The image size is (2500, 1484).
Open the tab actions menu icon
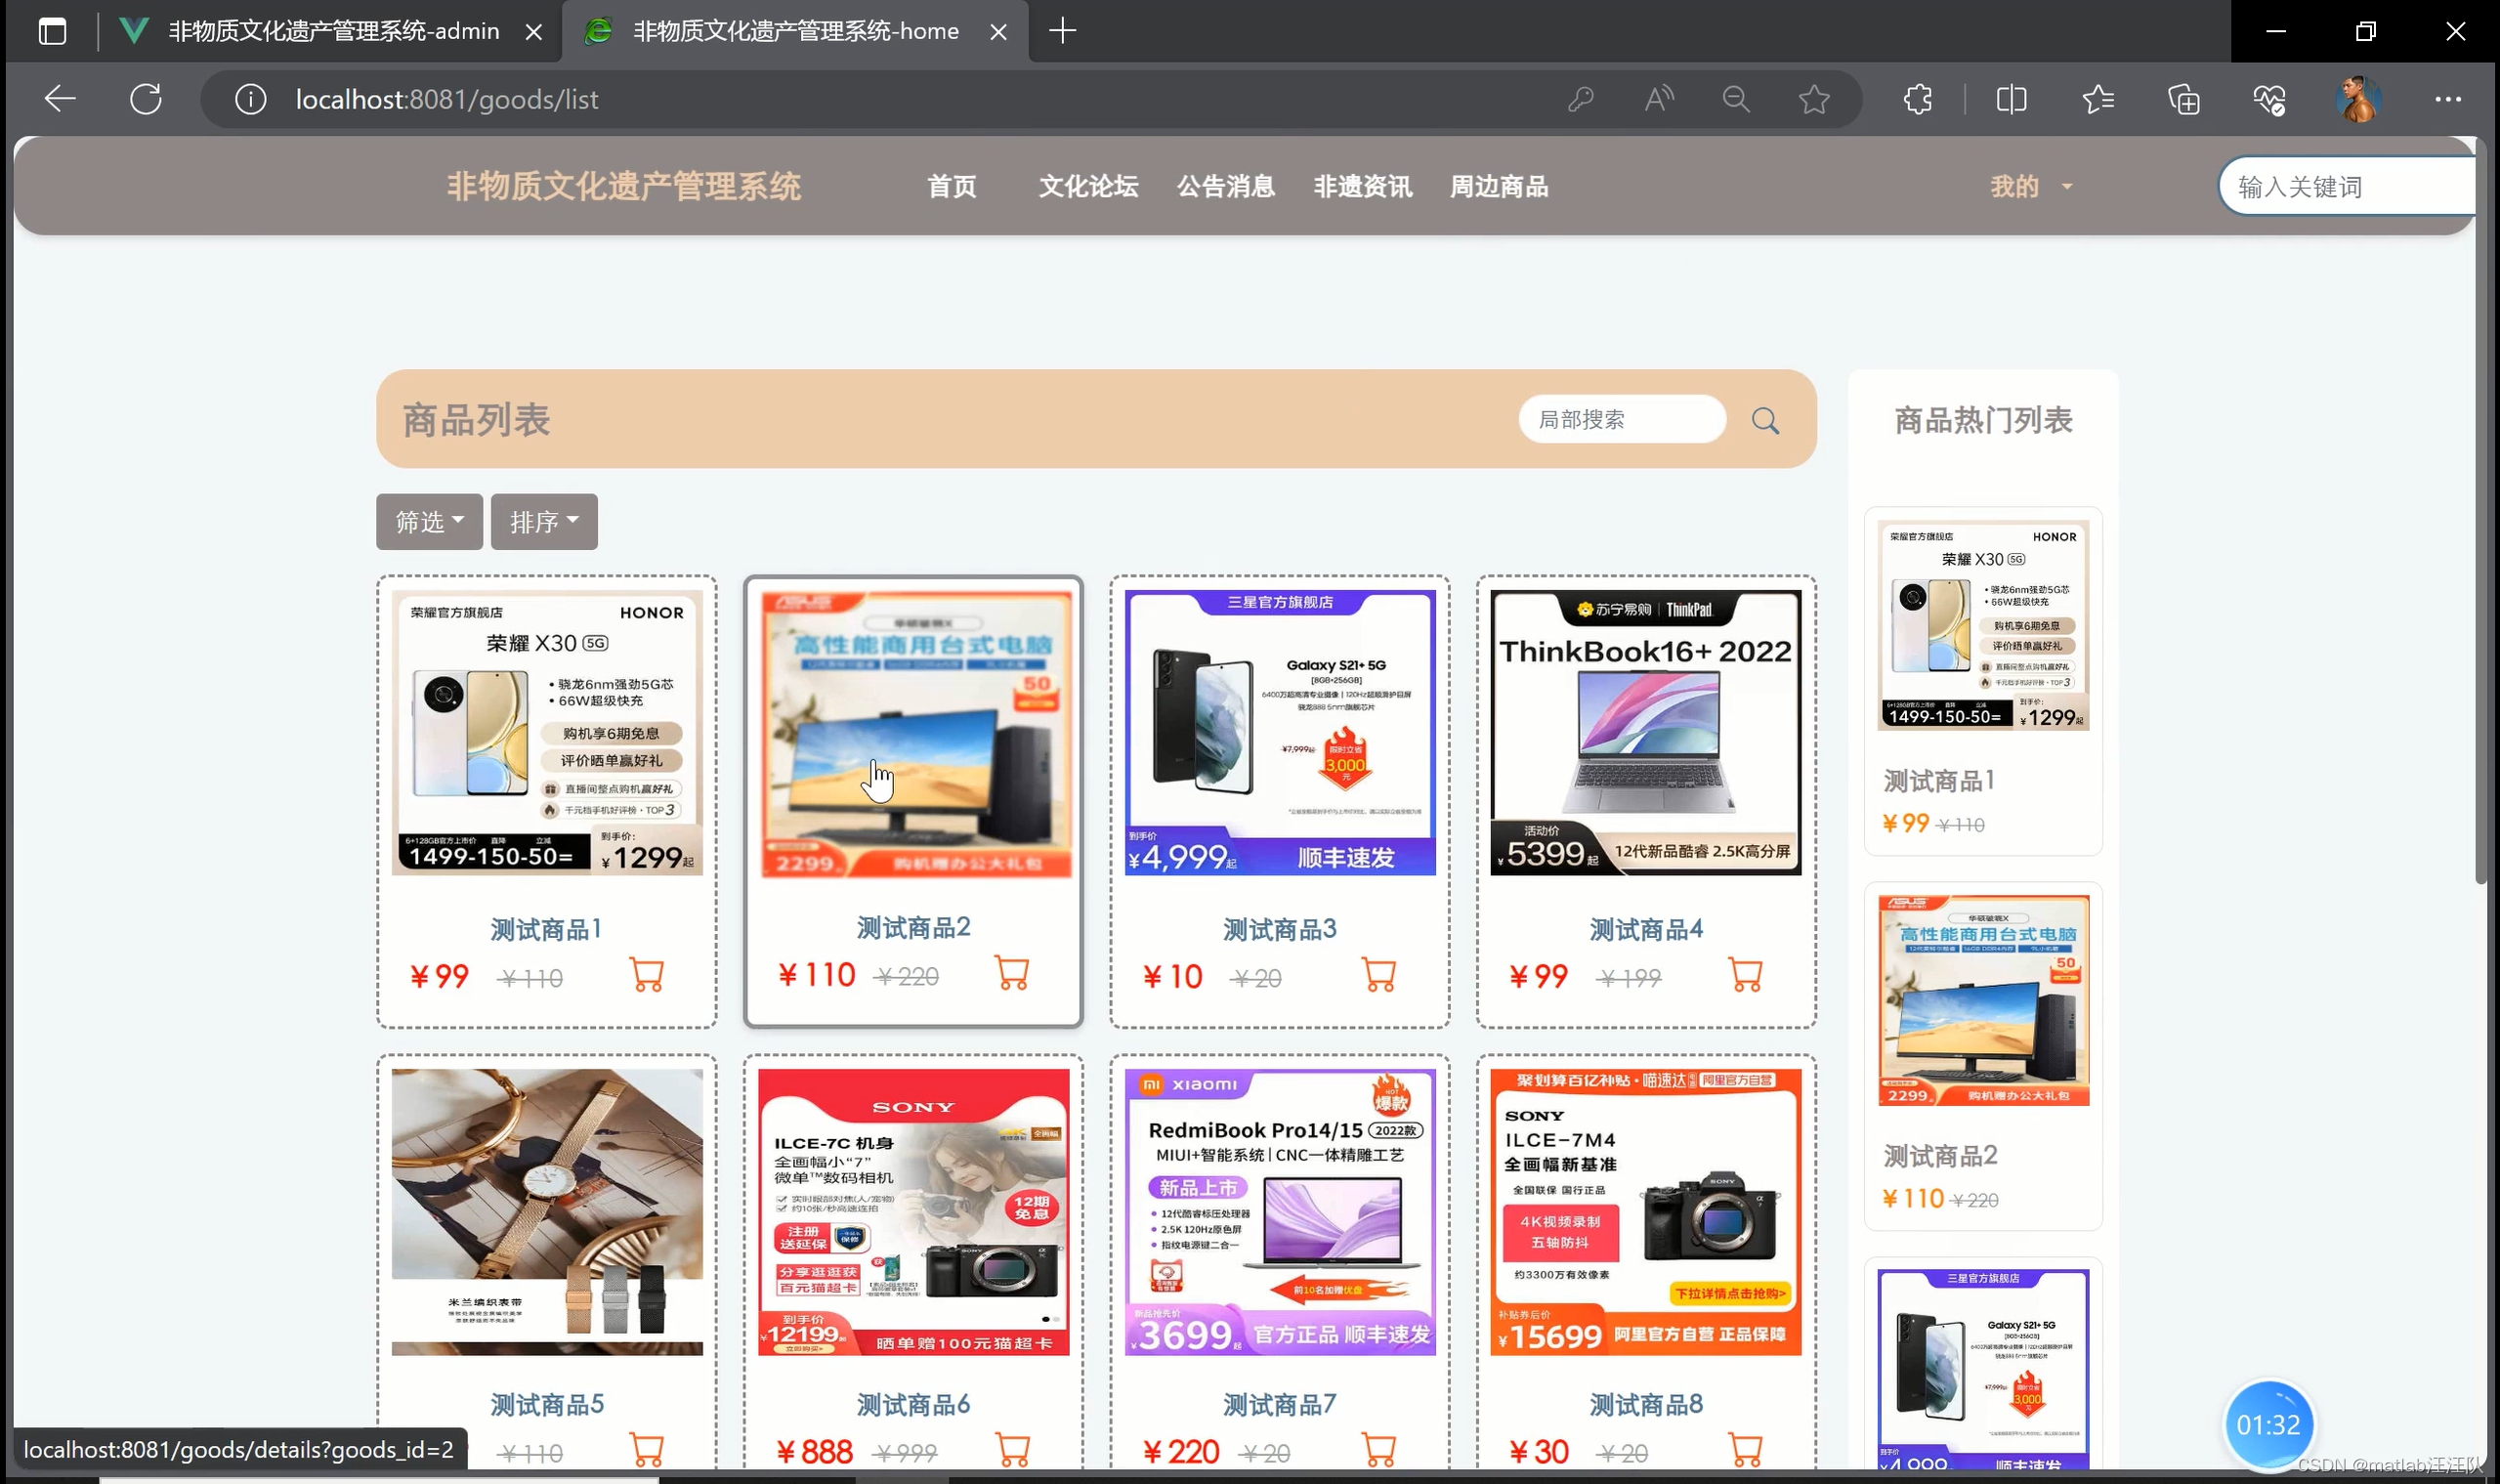click(52, 31)
